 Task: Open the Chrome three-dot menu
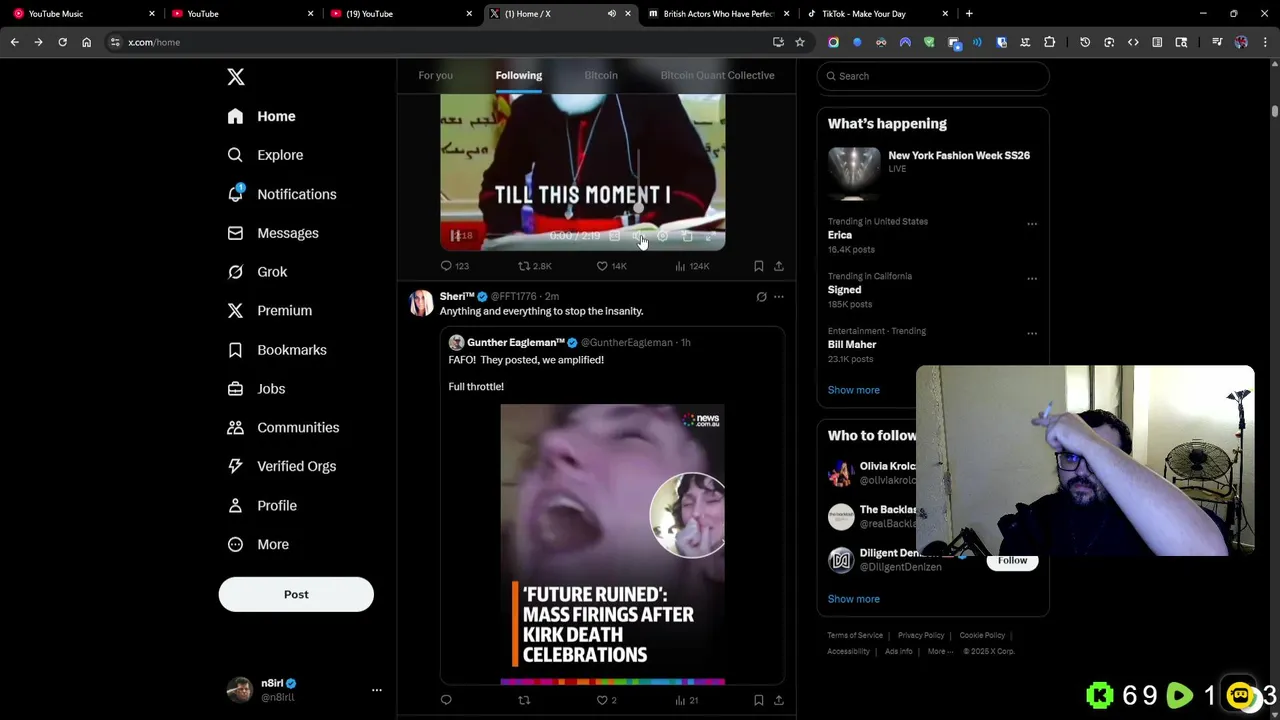click(1264, 42)
